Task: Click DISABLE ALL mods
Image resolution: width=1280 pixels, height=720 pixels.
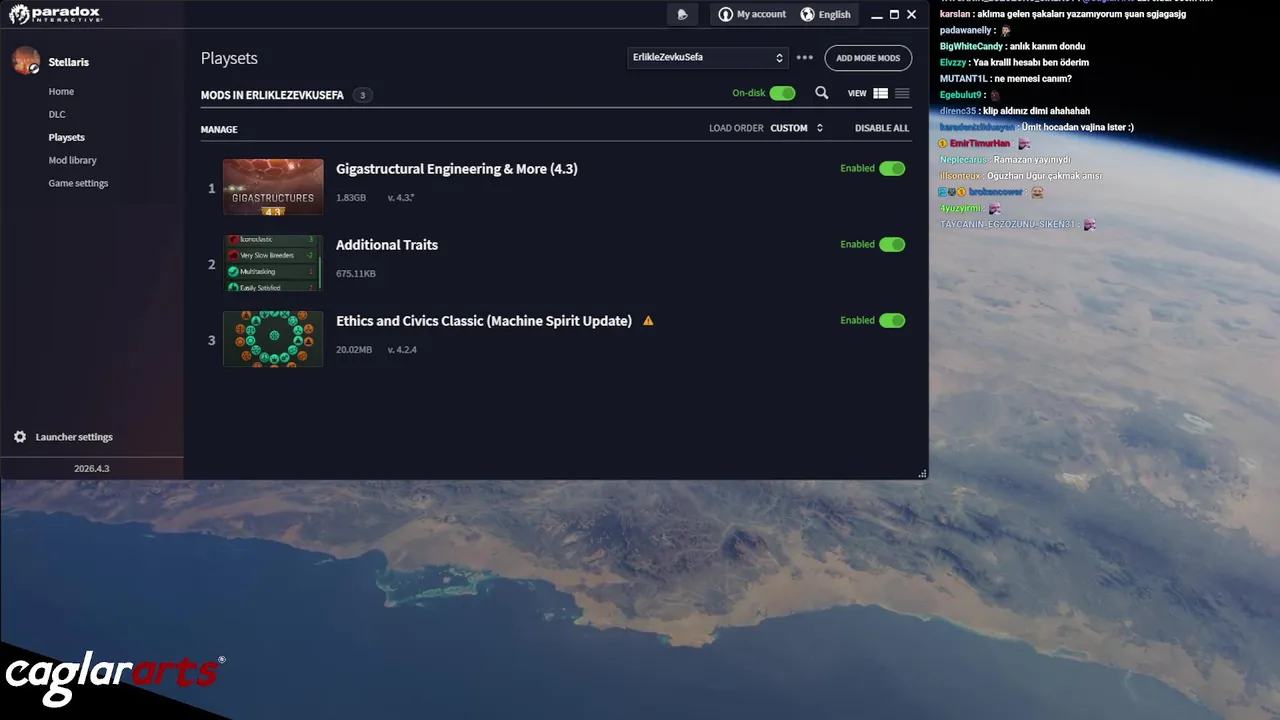Action: (882, 128)
